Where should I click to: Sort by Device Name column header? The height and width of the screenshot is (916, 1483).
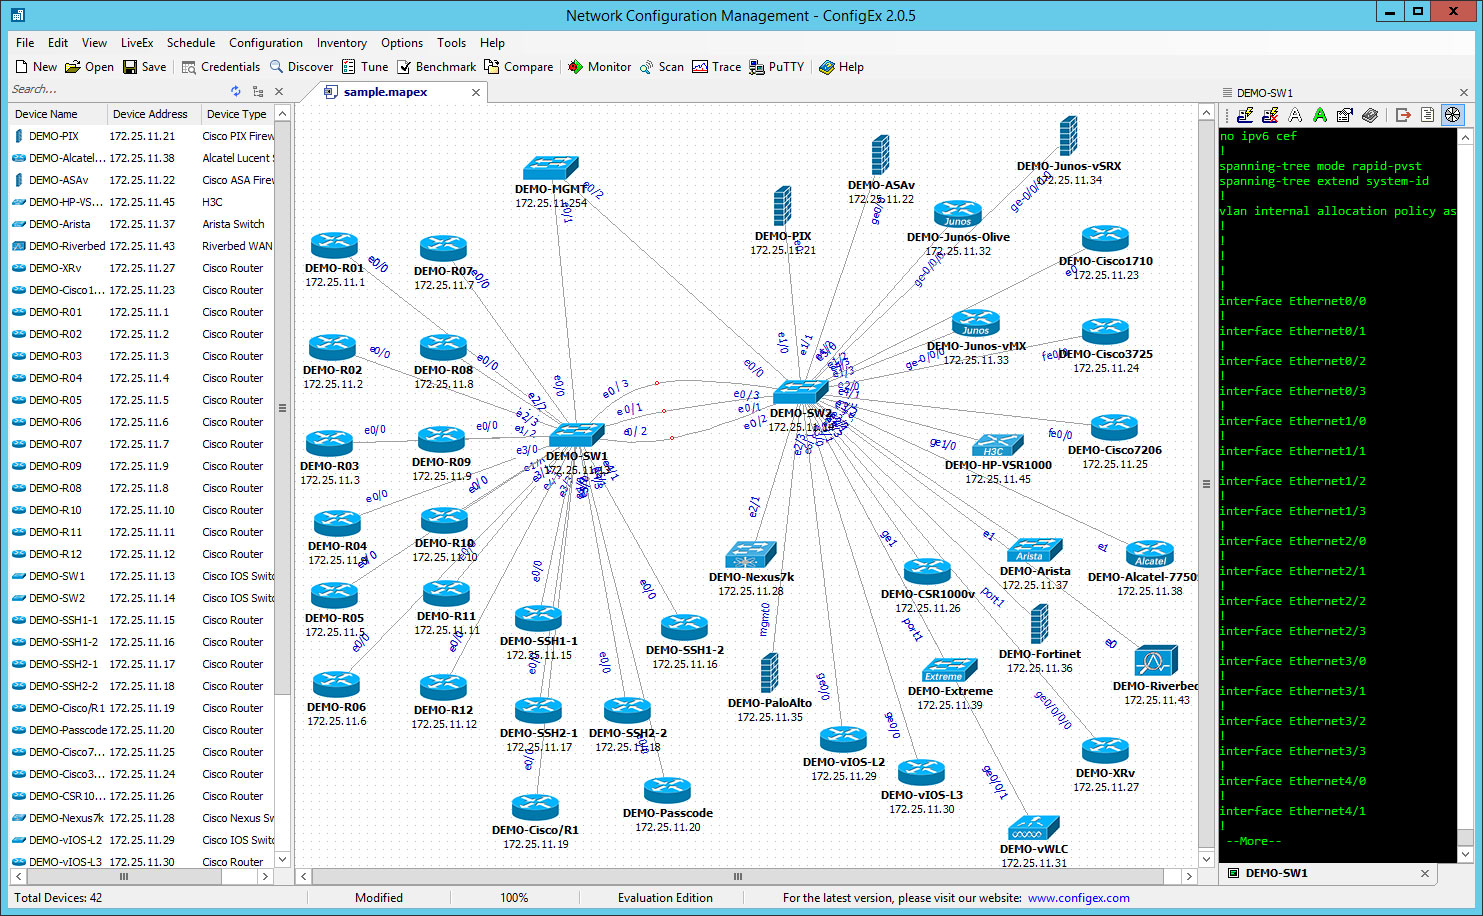[57, 114]
